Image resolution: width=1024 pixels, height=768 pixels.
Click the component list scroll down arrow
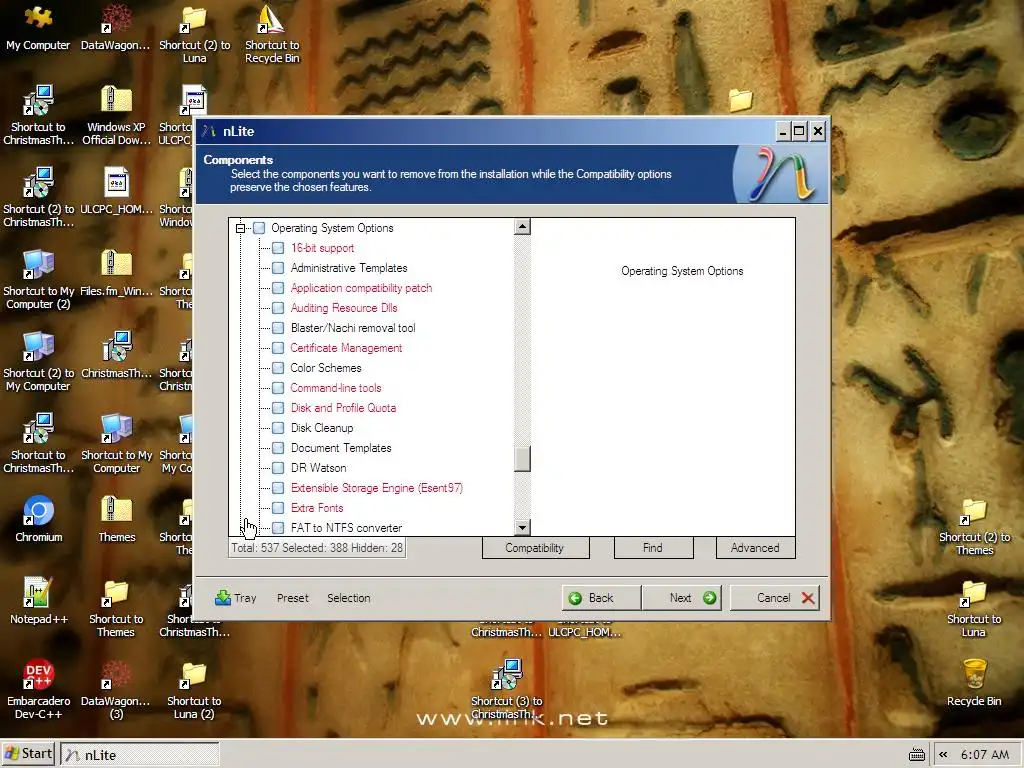[x=522, y=527]
